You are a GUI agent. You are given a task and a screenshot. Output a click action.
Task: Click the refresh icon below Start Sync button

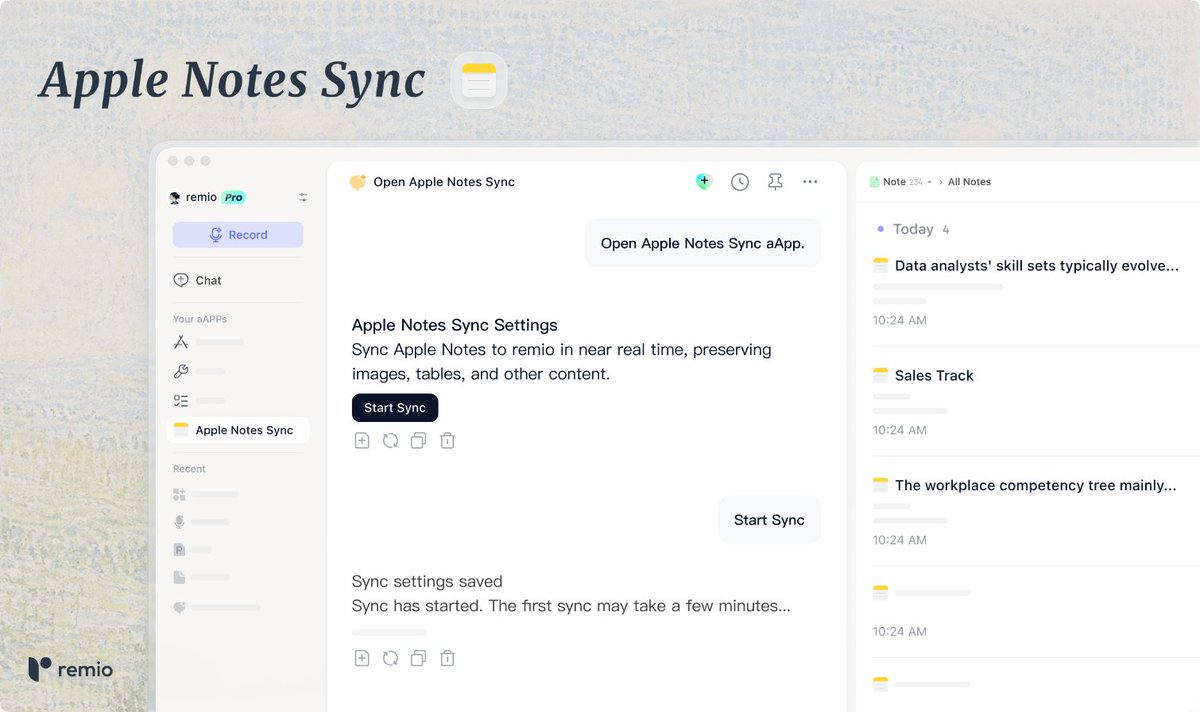click(x=391, y=441)
